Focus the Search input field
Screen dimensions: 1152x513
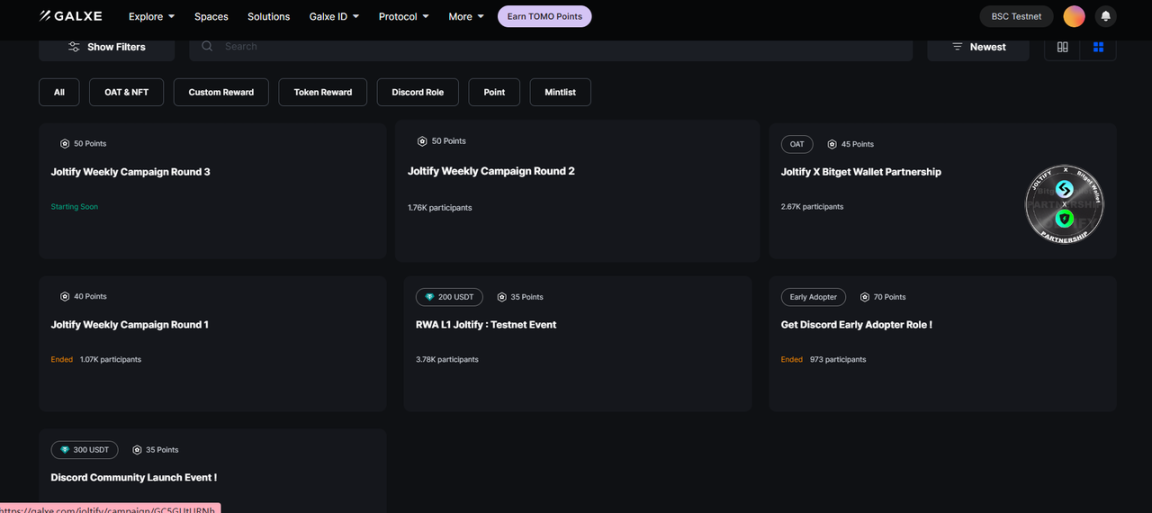click(551, 46)
